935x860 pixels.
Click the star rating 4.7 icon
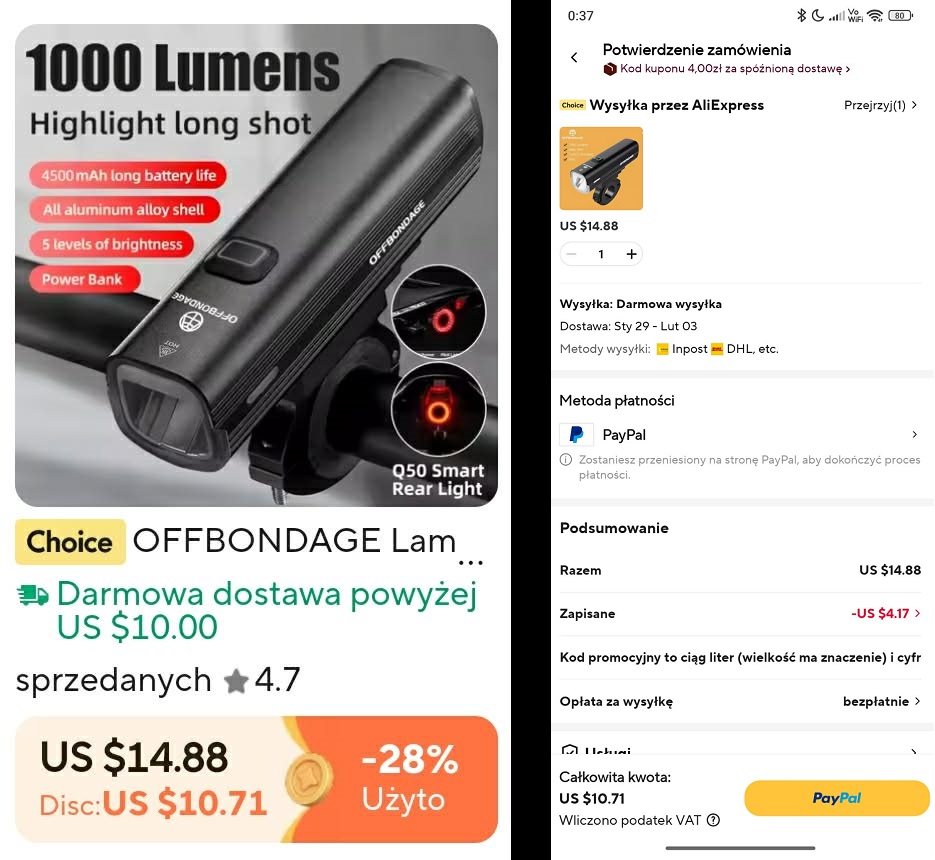(236, 681)
